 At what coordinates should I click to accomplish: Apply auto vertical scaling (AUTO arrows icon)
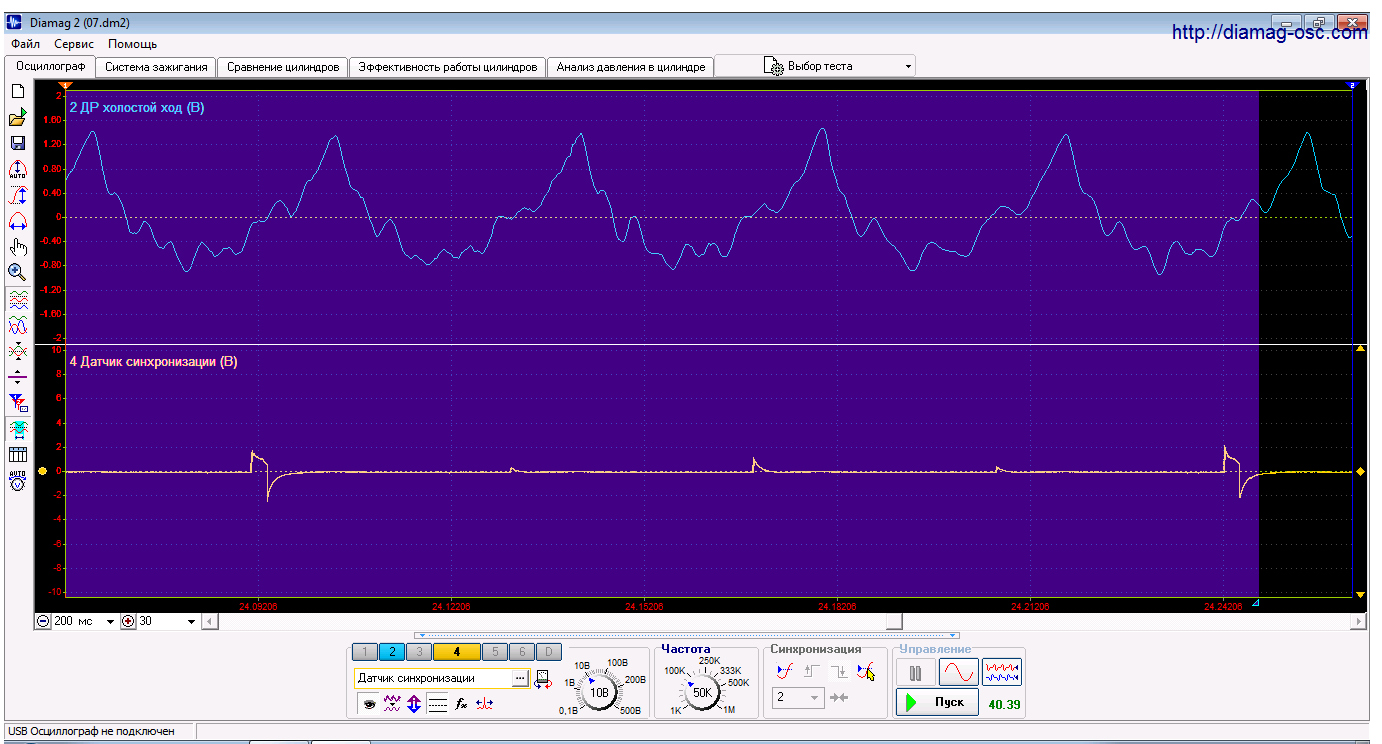[17, 169]
